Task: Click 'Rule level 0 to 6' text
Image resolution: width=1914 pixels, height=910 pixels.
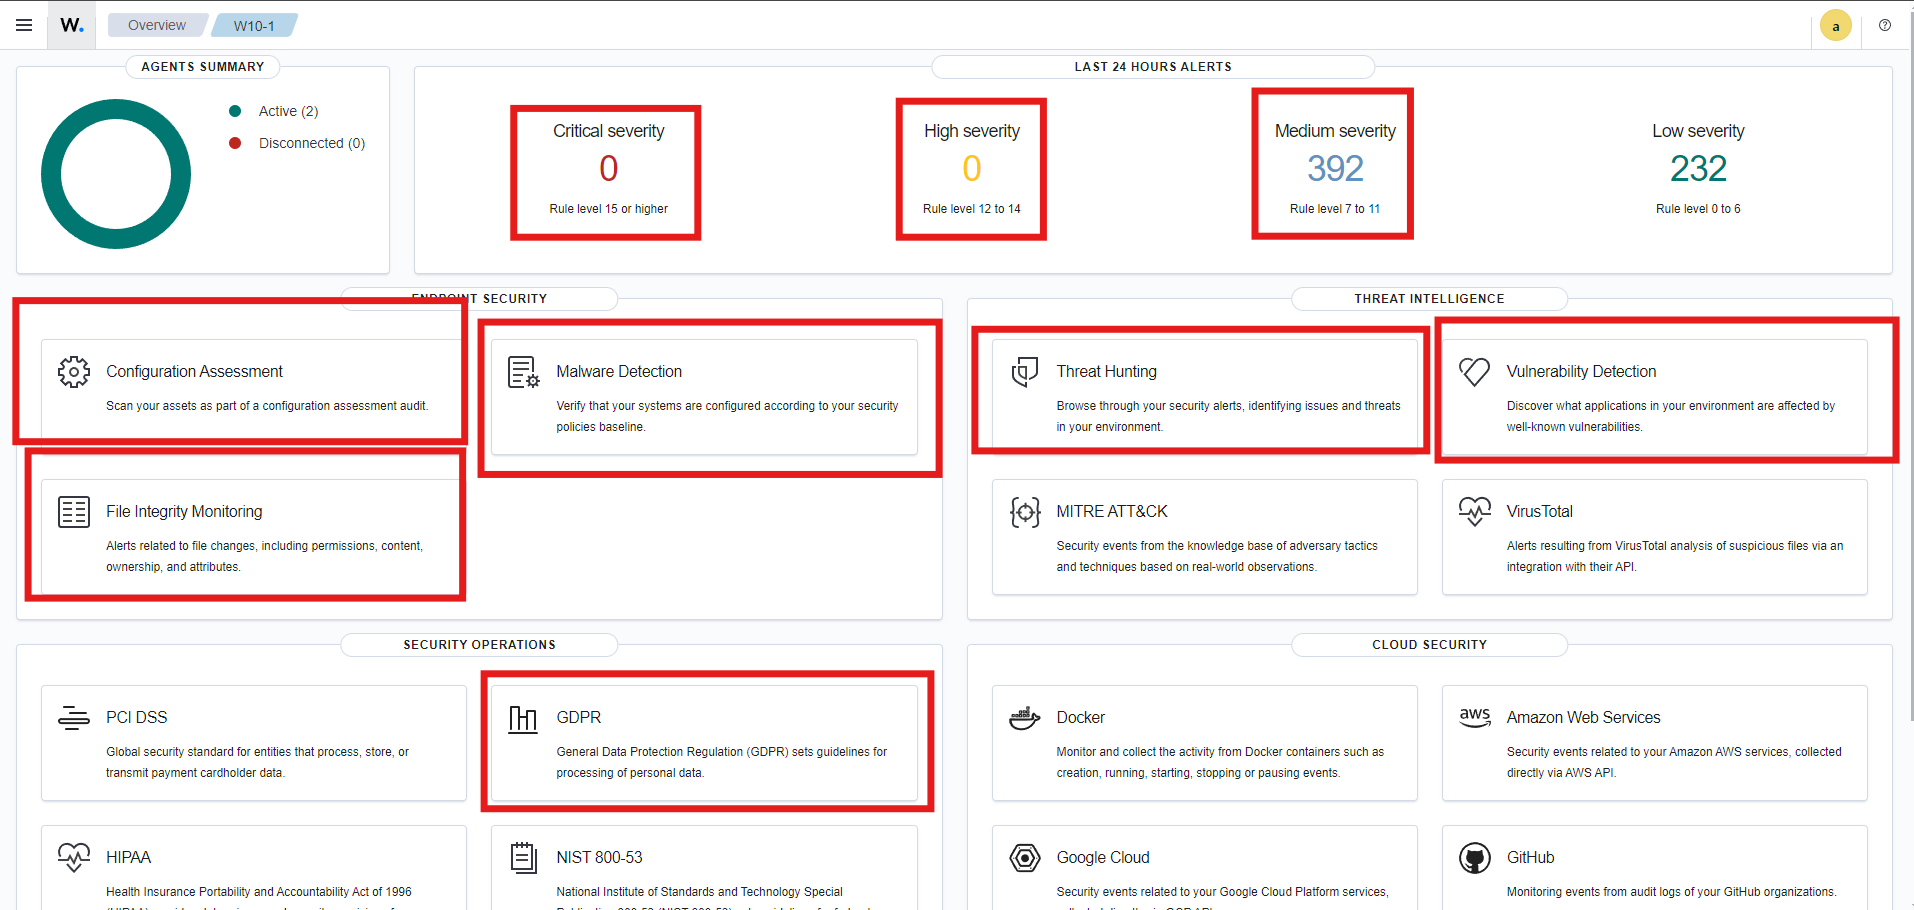Action: (x=1698, y=209)
